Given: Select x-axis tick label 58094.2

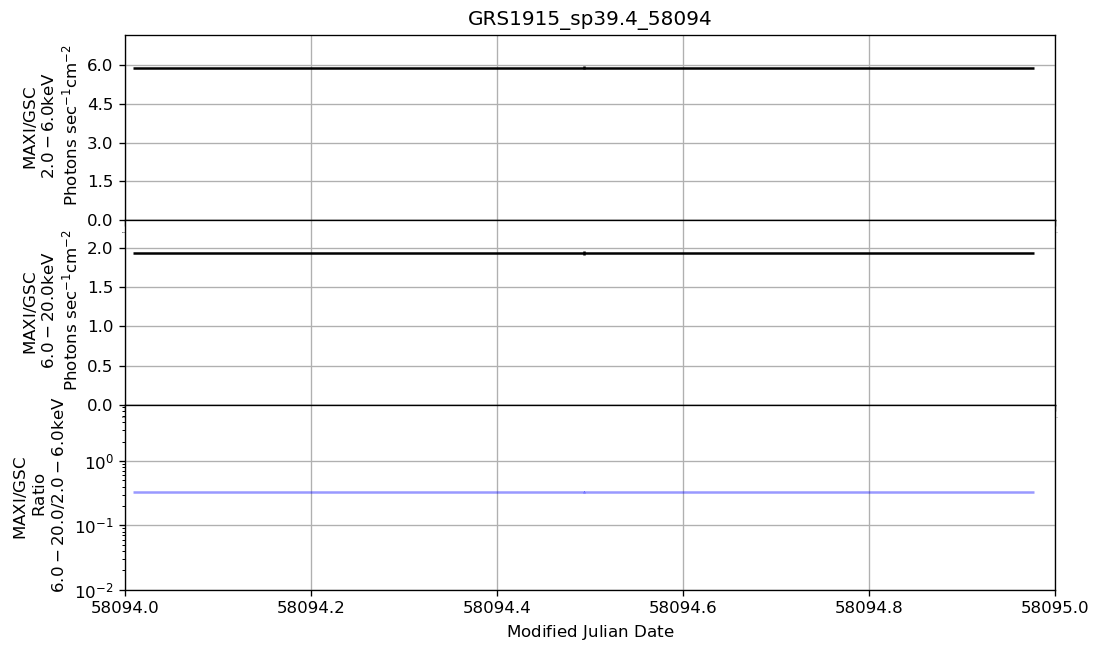Looking at the screenshot, I should [x=311, y=606].
